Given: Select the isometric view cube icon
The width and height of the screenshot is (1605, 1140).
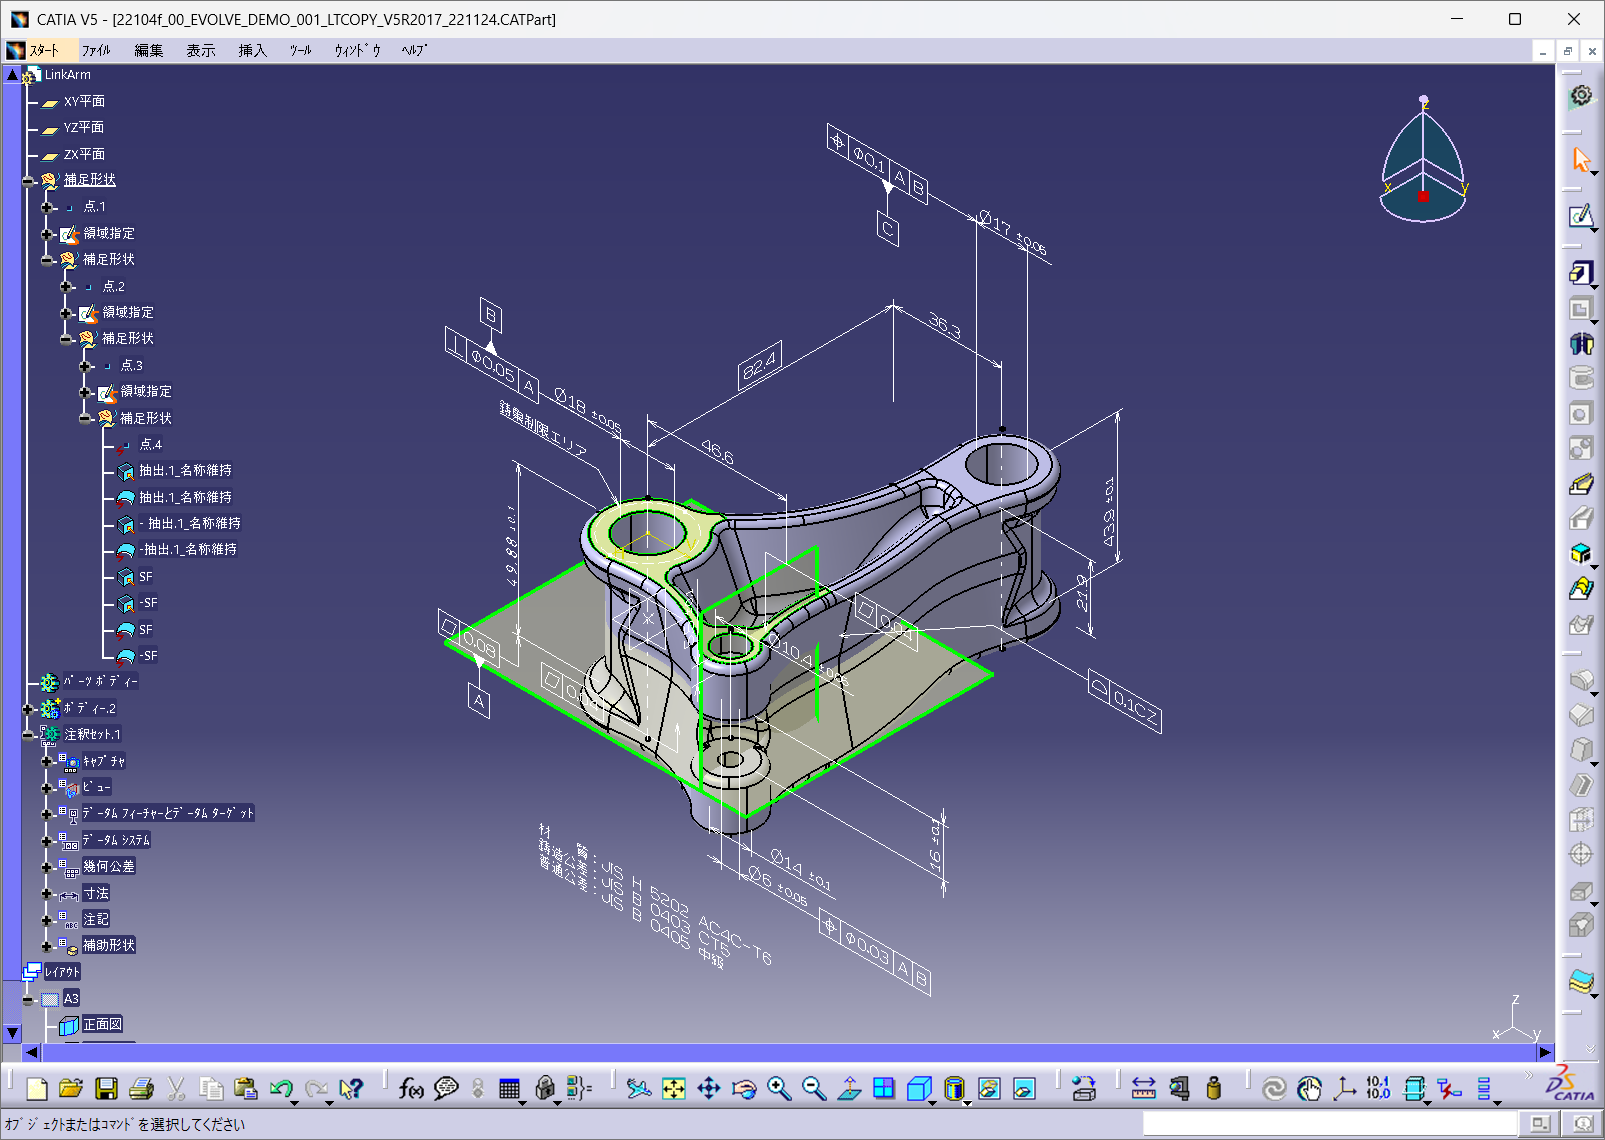Looking at the screenshot, I should (918, 1088).
